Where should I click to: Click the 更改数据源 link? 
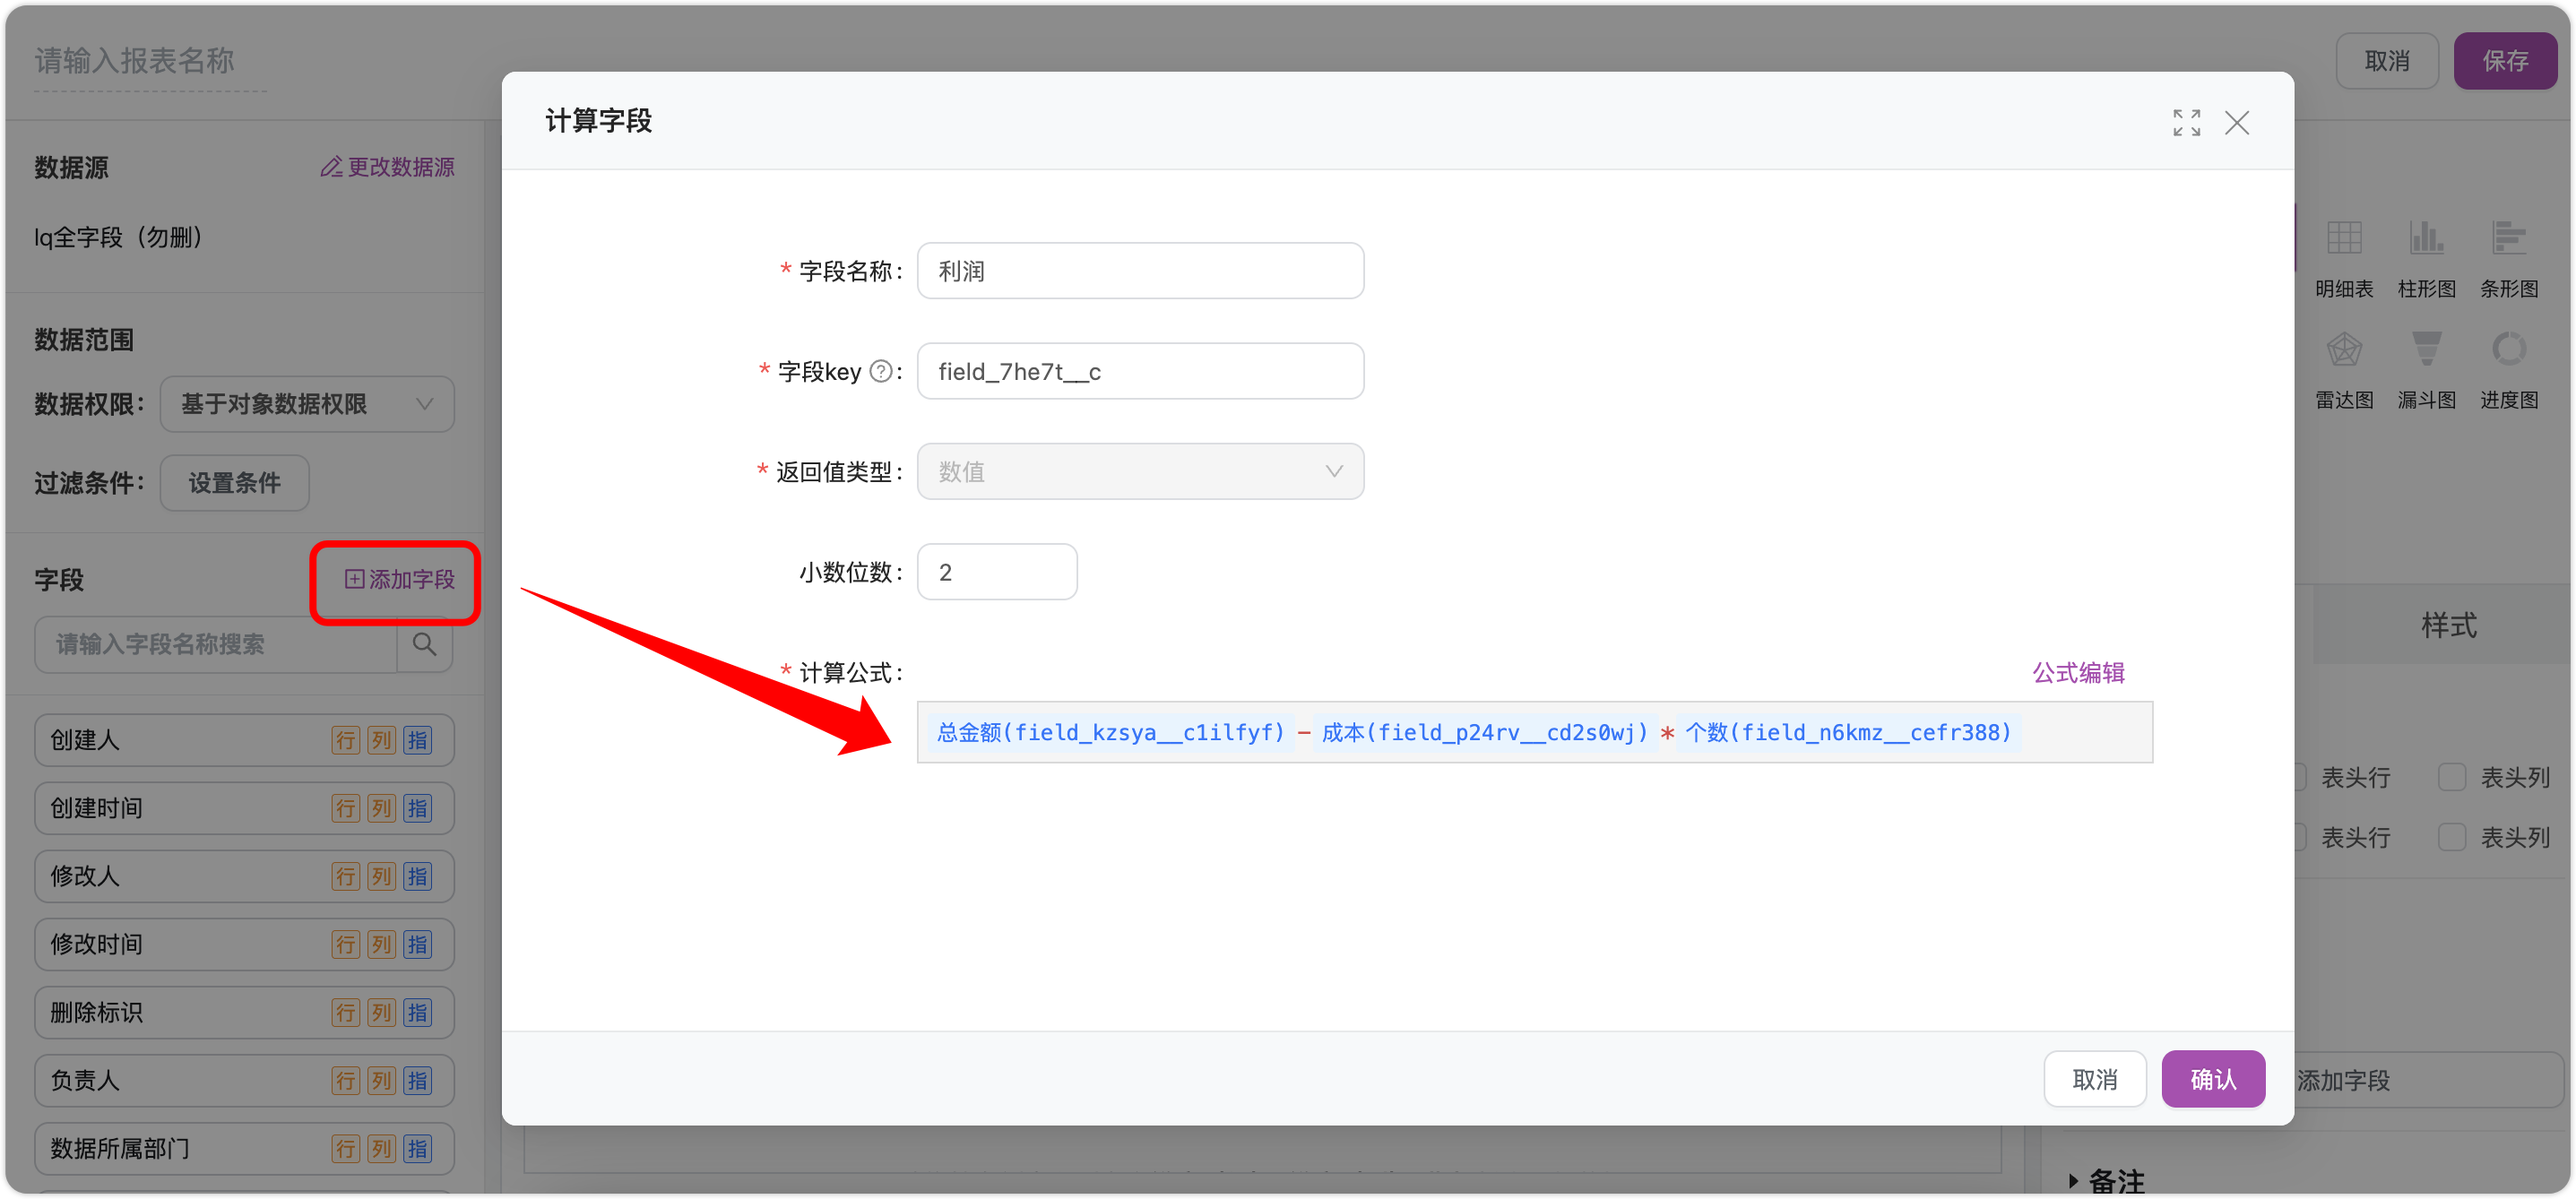coord(387,167)
